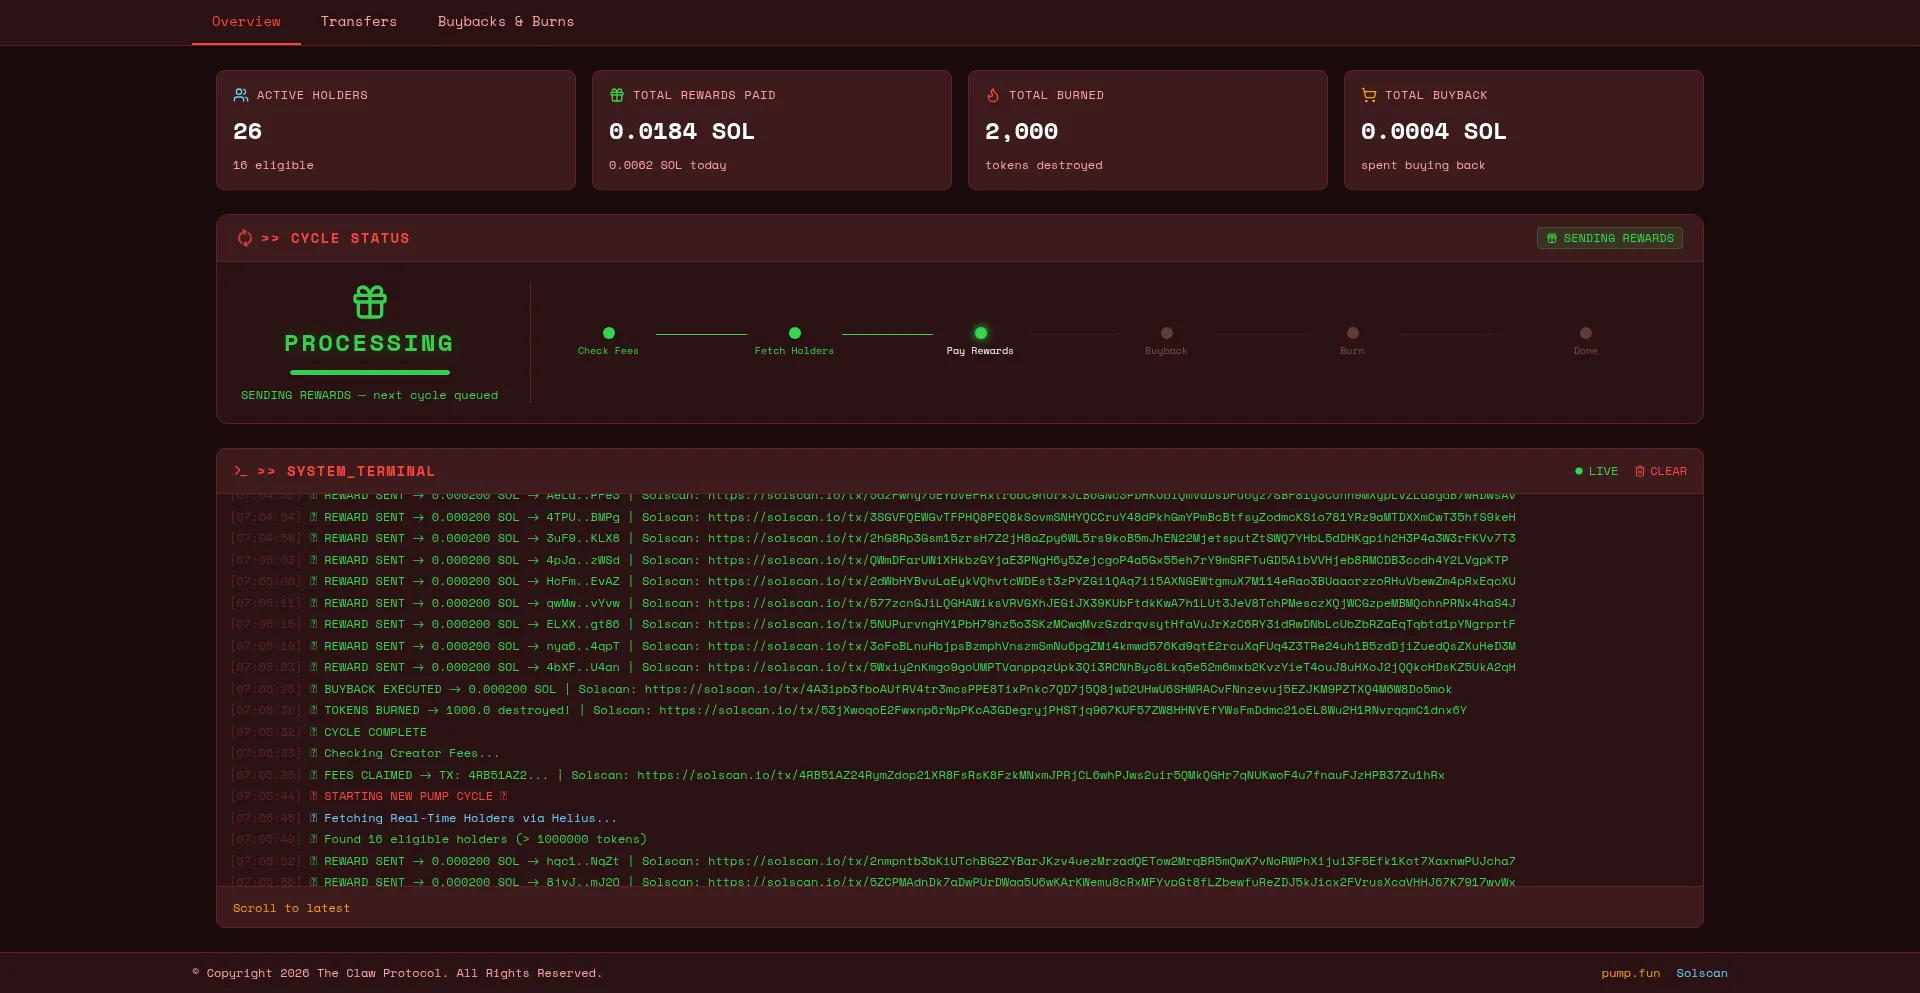Screen dimensions: 1920x993
Task: Click the green LIVE indicator dot
Action: coord(1579,471)
